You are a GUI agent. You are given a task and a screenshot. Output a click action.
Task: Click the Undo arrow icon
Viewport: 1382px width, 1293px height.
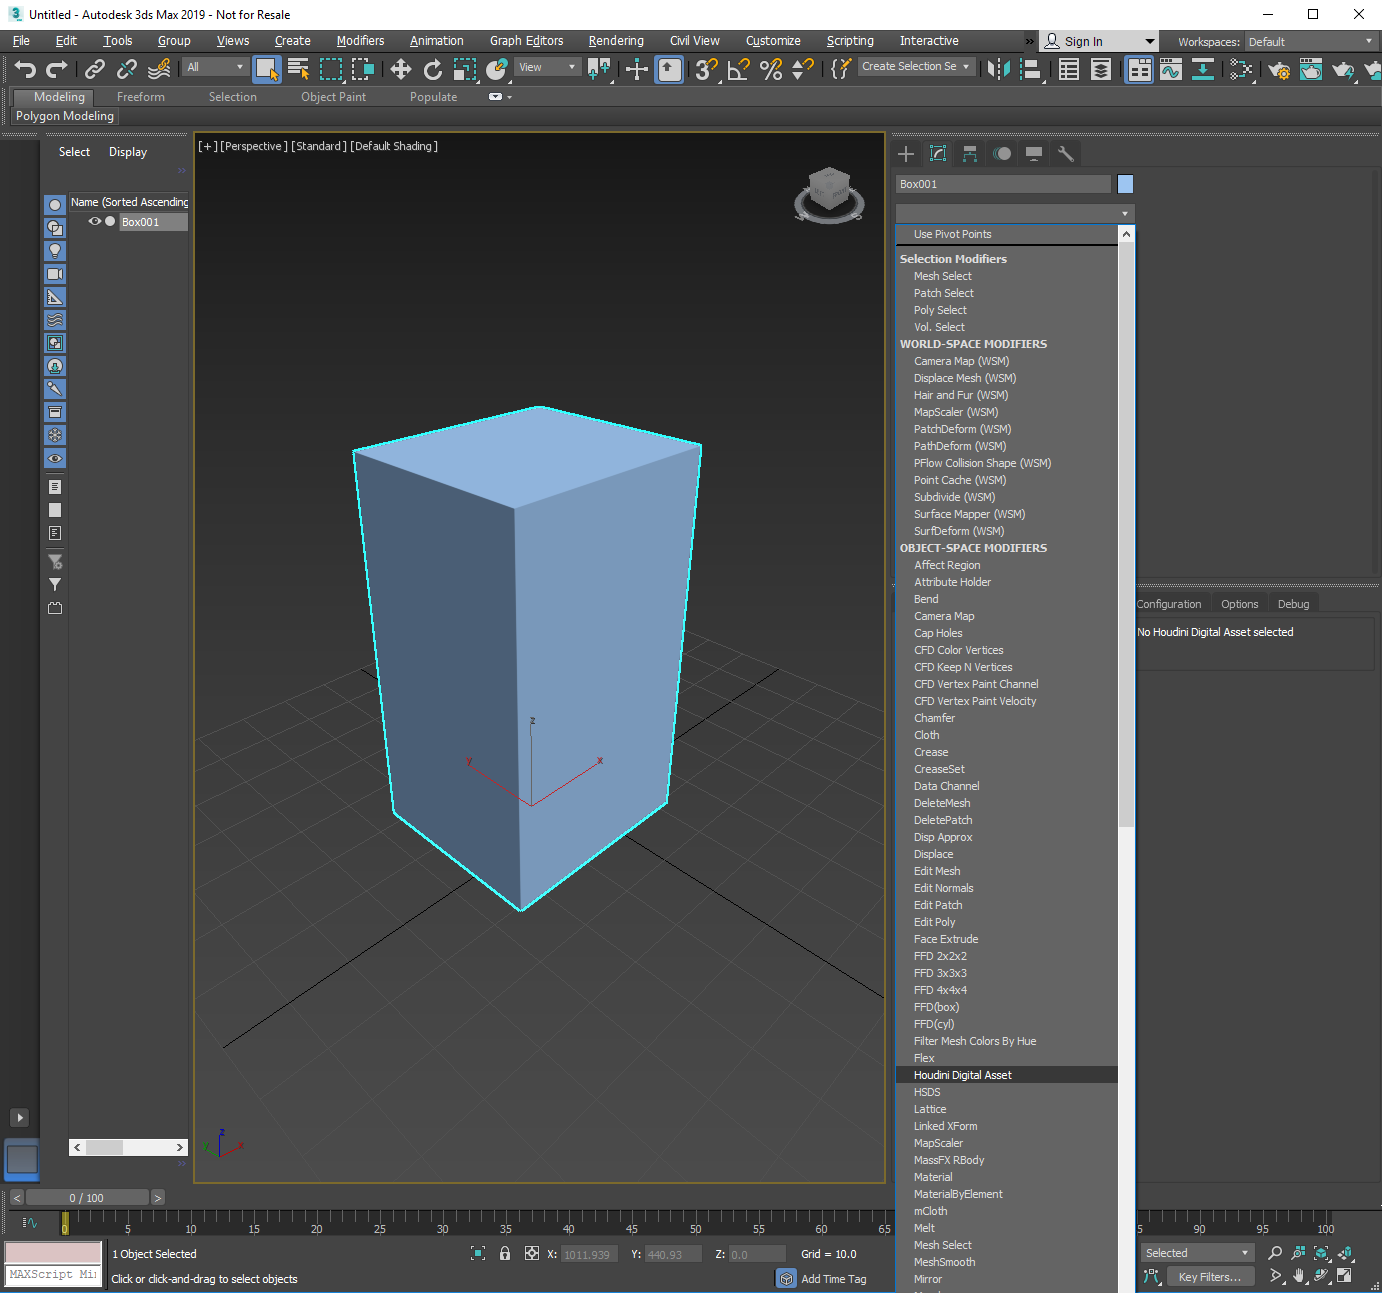[25, 69]
